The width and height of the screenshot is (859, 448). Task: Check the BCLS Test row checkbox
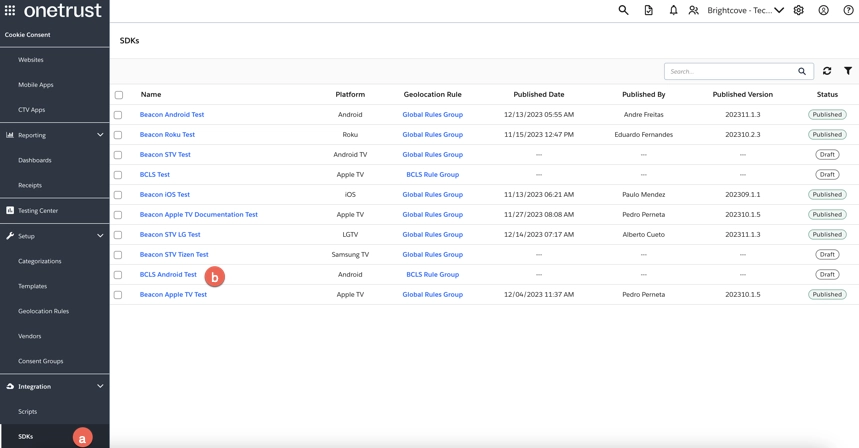coord(118,175)
